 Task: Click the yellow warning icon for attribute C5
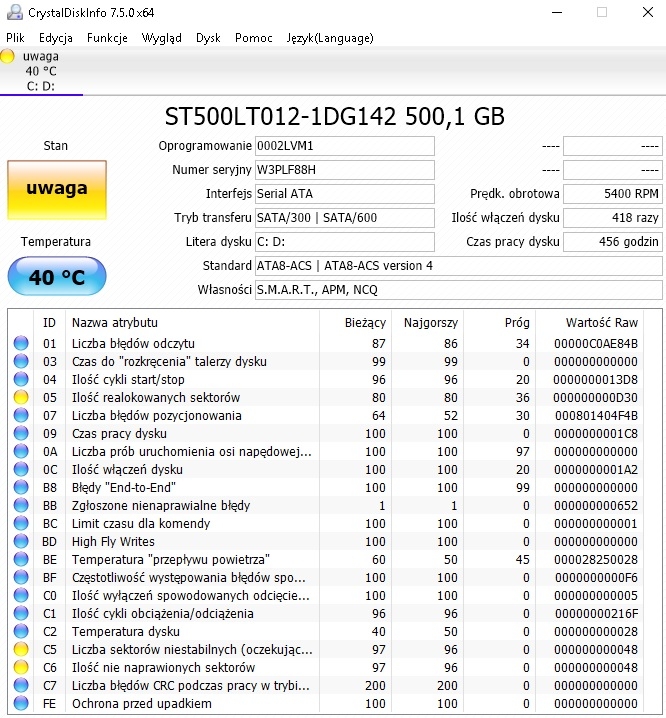tap(21, 649)
